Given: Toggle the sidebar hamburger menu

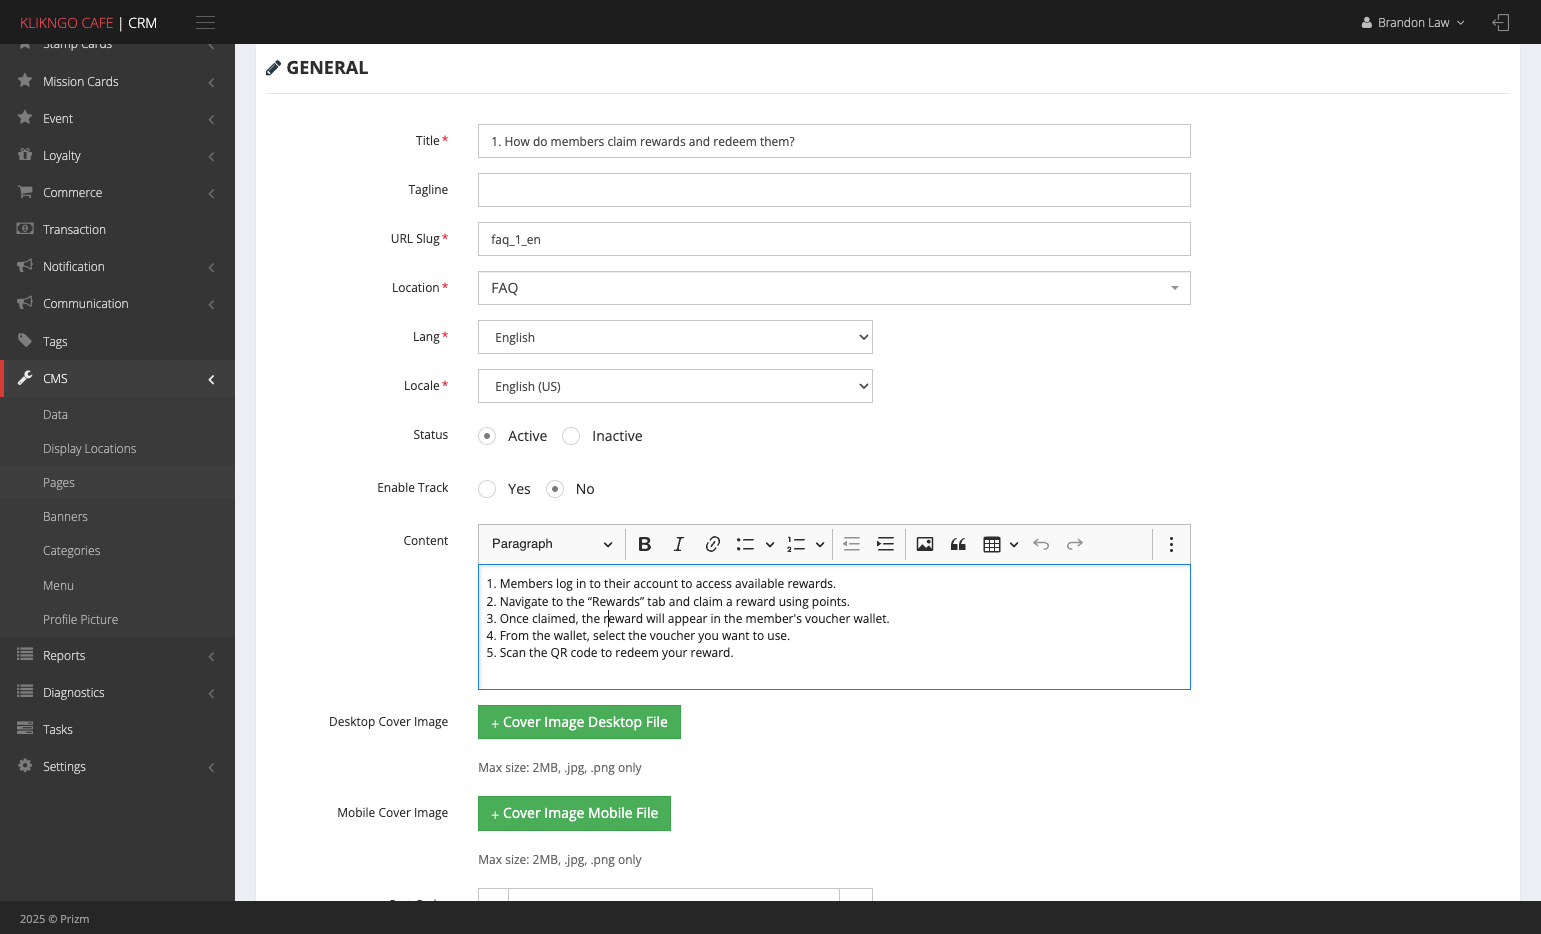Looking at the screenshot, I should (x=205, y=22).
